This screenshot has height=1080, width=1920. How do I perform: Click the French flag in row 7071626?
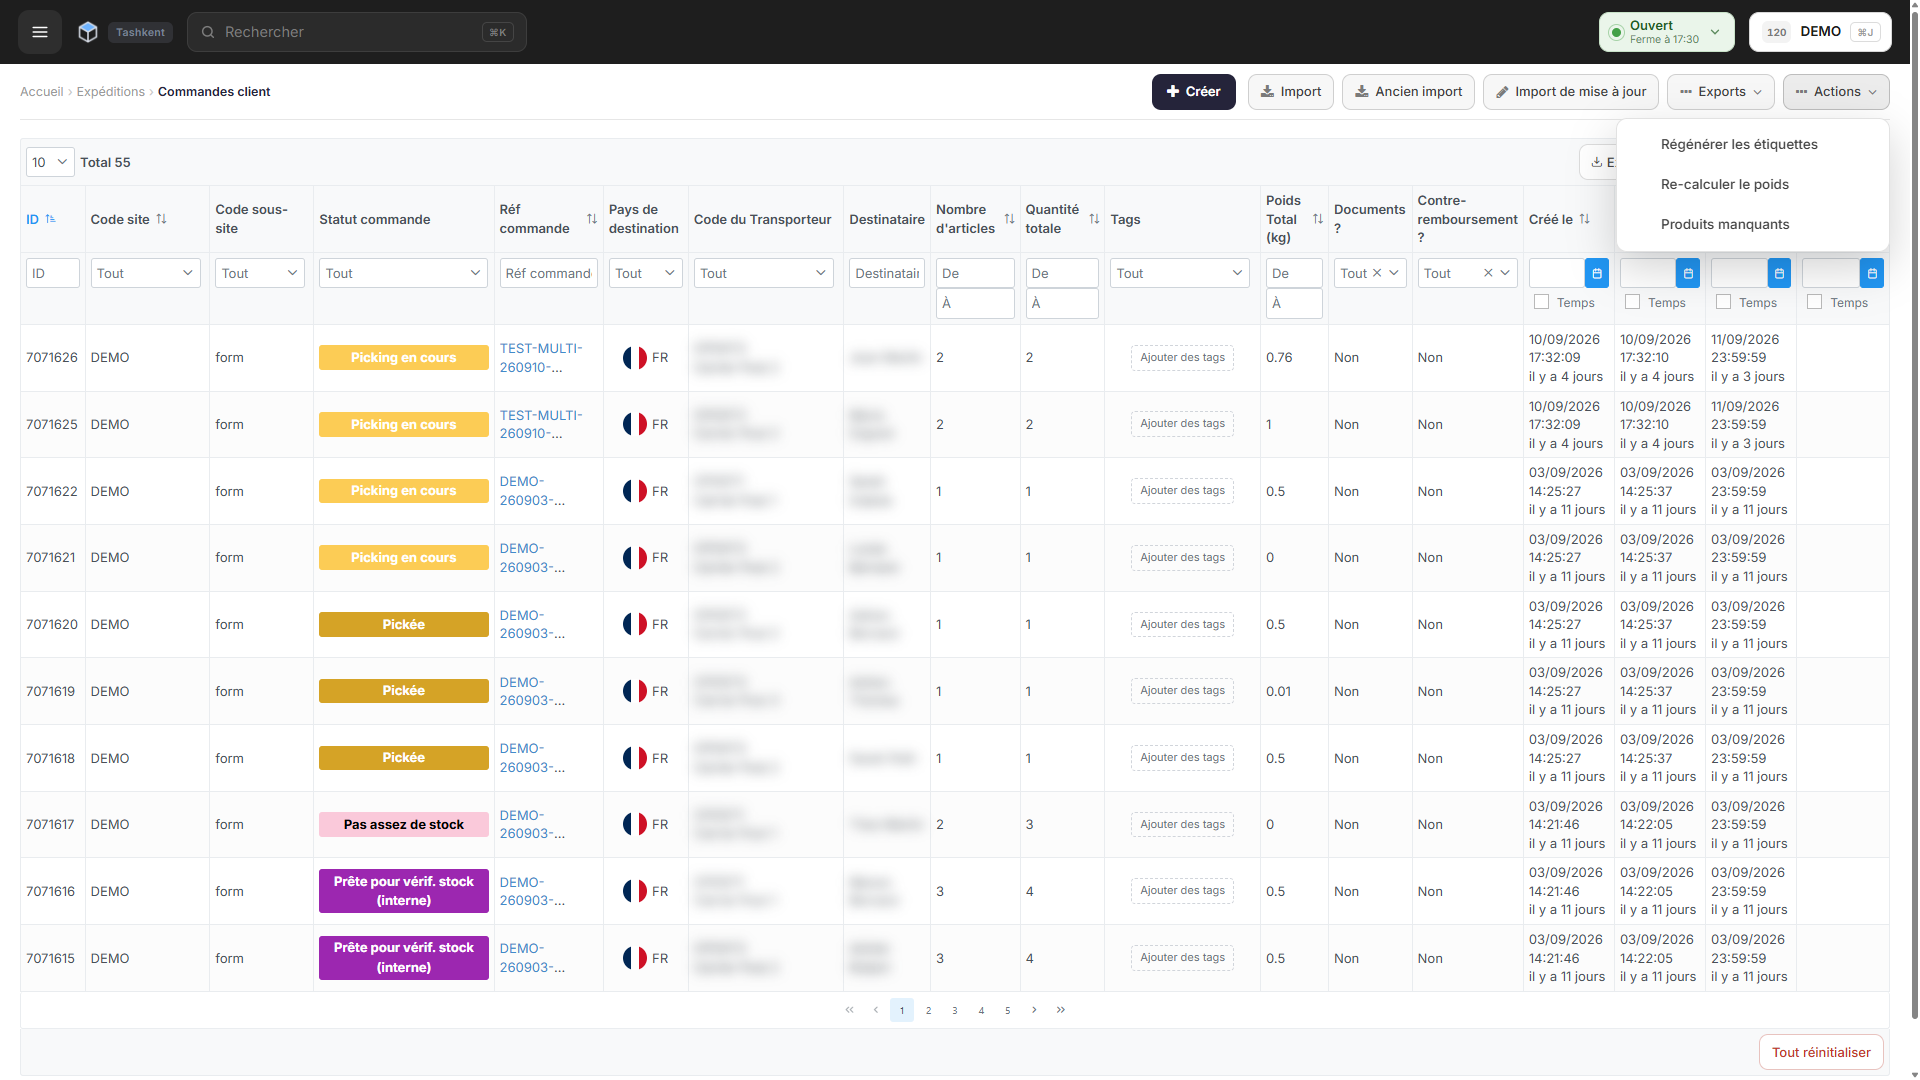click(x=635, y=358)
